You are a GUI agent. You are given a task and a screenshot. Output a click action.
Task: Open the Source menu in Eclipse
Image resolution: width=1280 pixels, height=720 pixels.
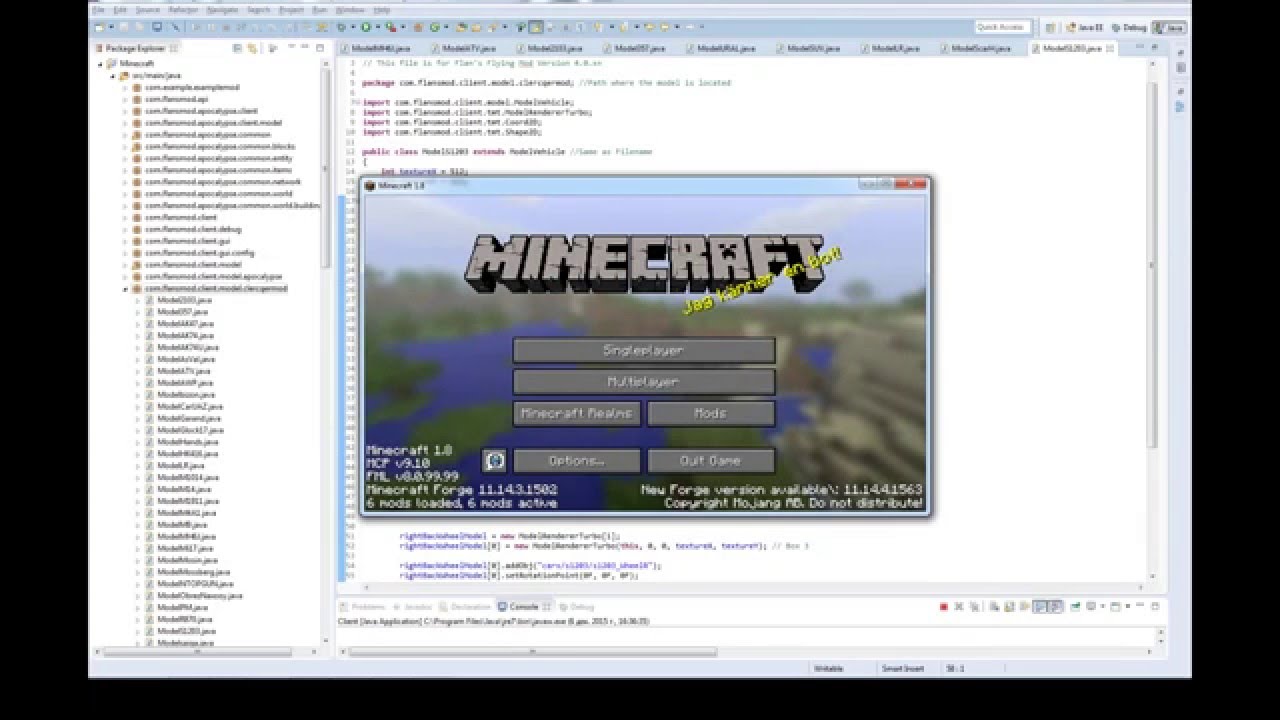147,10
